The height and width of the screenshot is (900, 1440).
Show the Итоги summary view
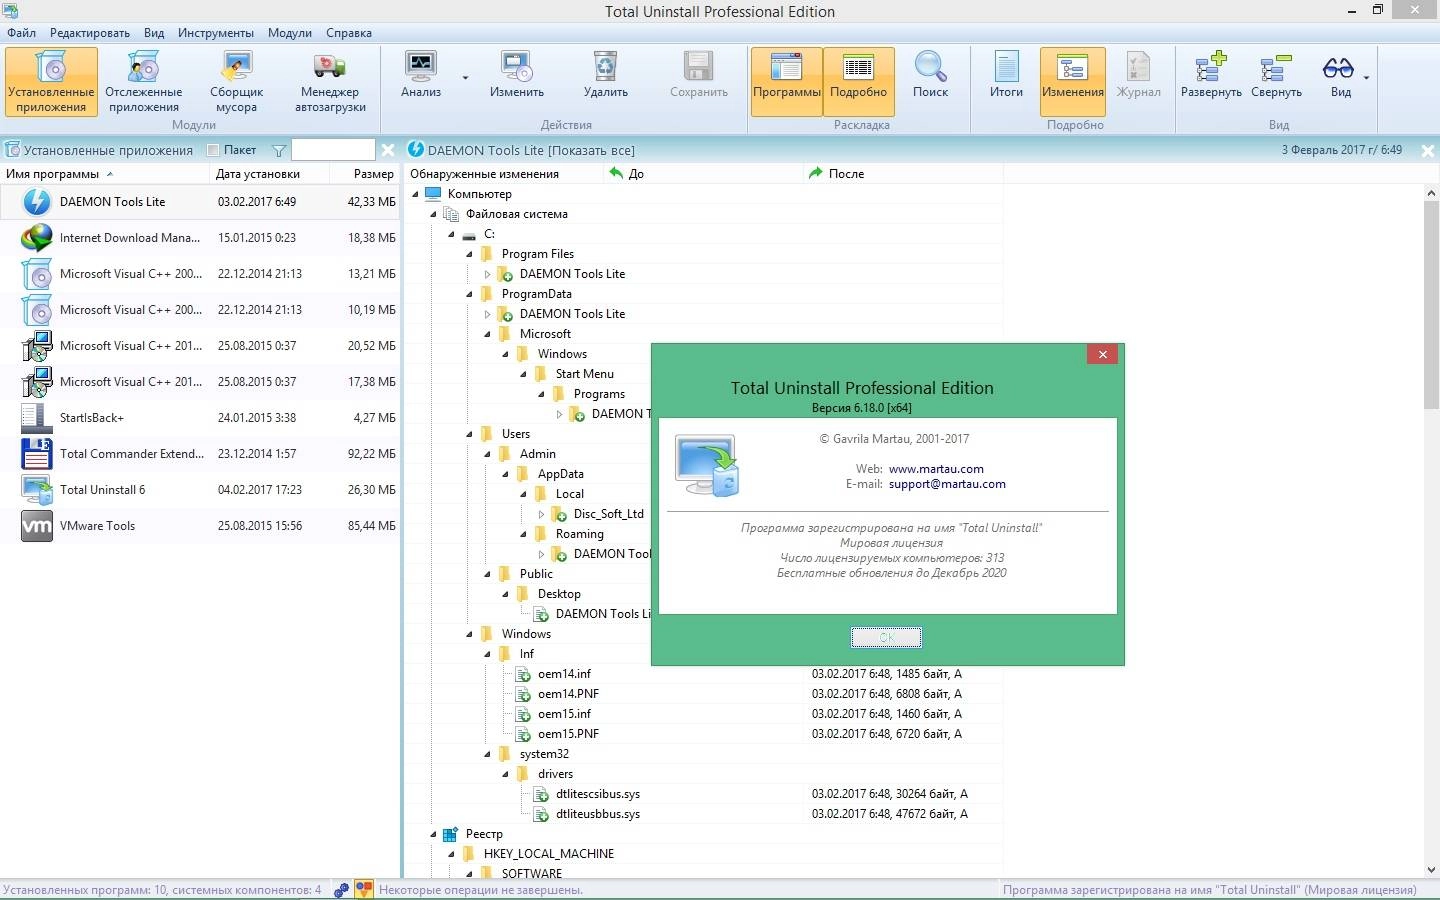click(1006, 76)
